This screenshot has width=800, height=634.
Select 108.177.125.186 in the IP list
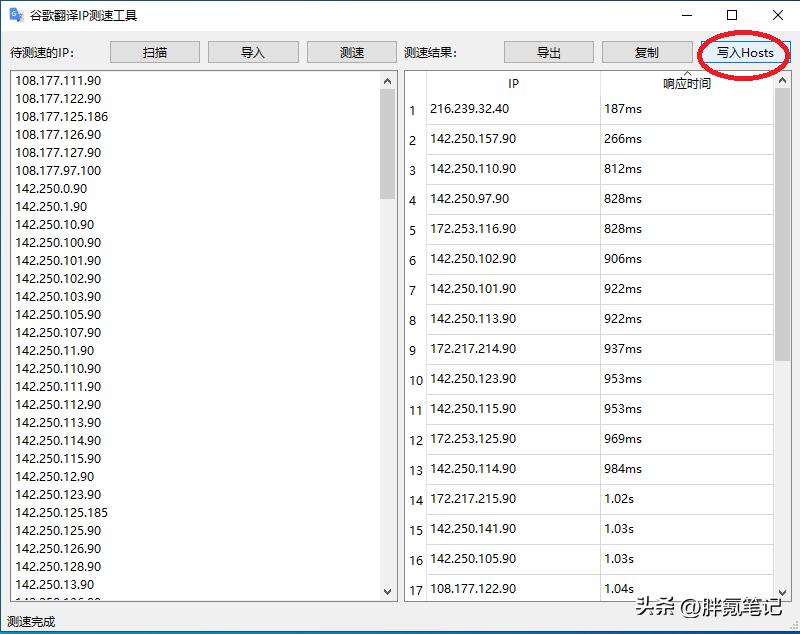click(x=62, y=117)
